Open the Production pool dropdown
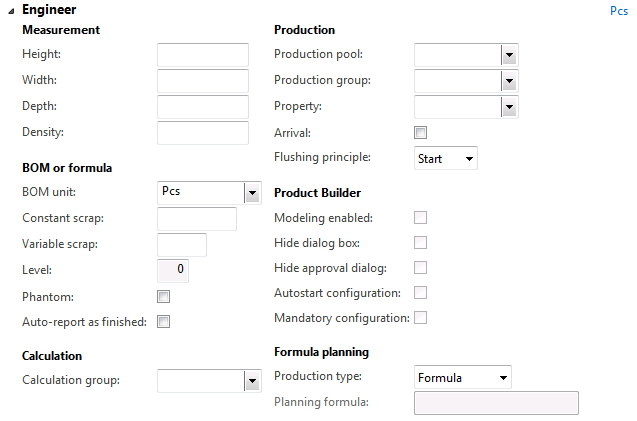 point(509,56)
